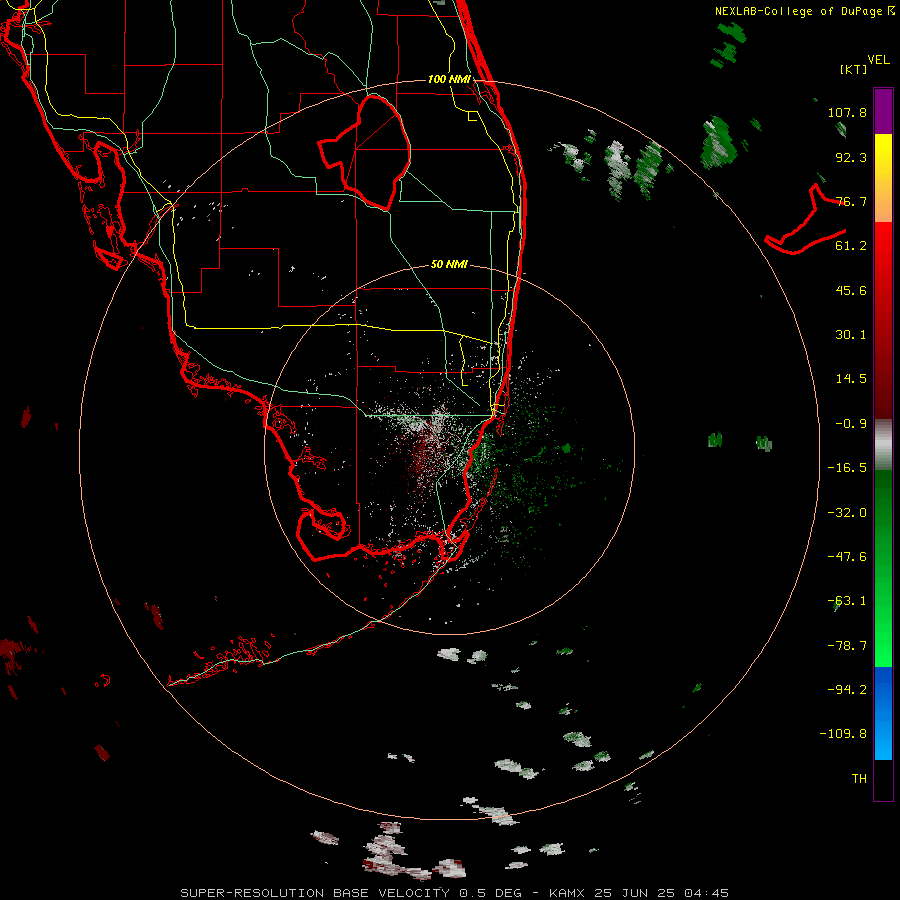Select the -32.0 velocity scale value
Screen dimensions: 900x900
pyautogui.click(x=847, y=513)
